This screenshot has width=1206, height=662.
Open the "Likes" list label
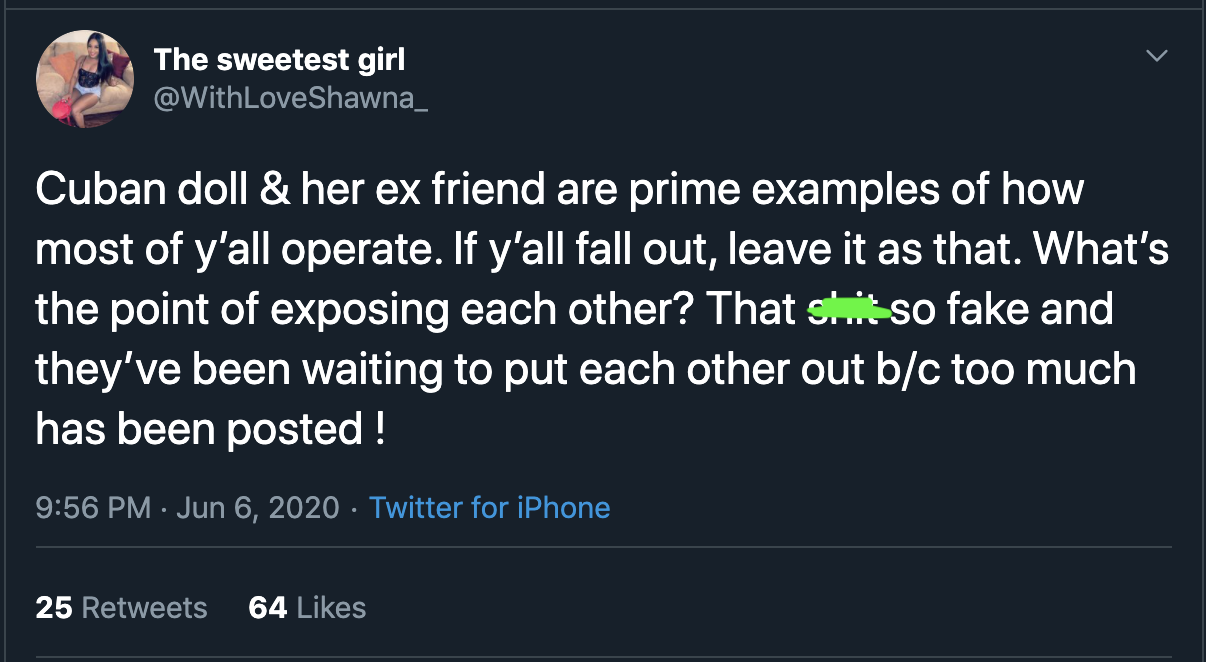point(332,608)
